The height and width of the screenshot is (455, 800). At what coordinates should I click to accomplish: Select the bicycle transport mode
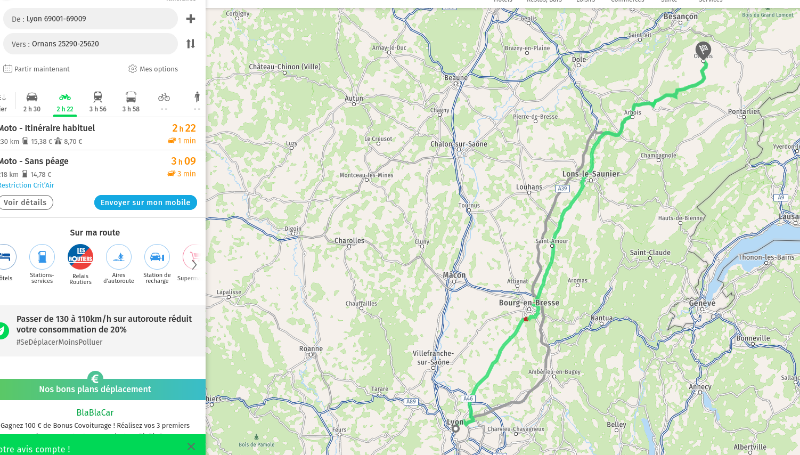click(x=164, y=102)
